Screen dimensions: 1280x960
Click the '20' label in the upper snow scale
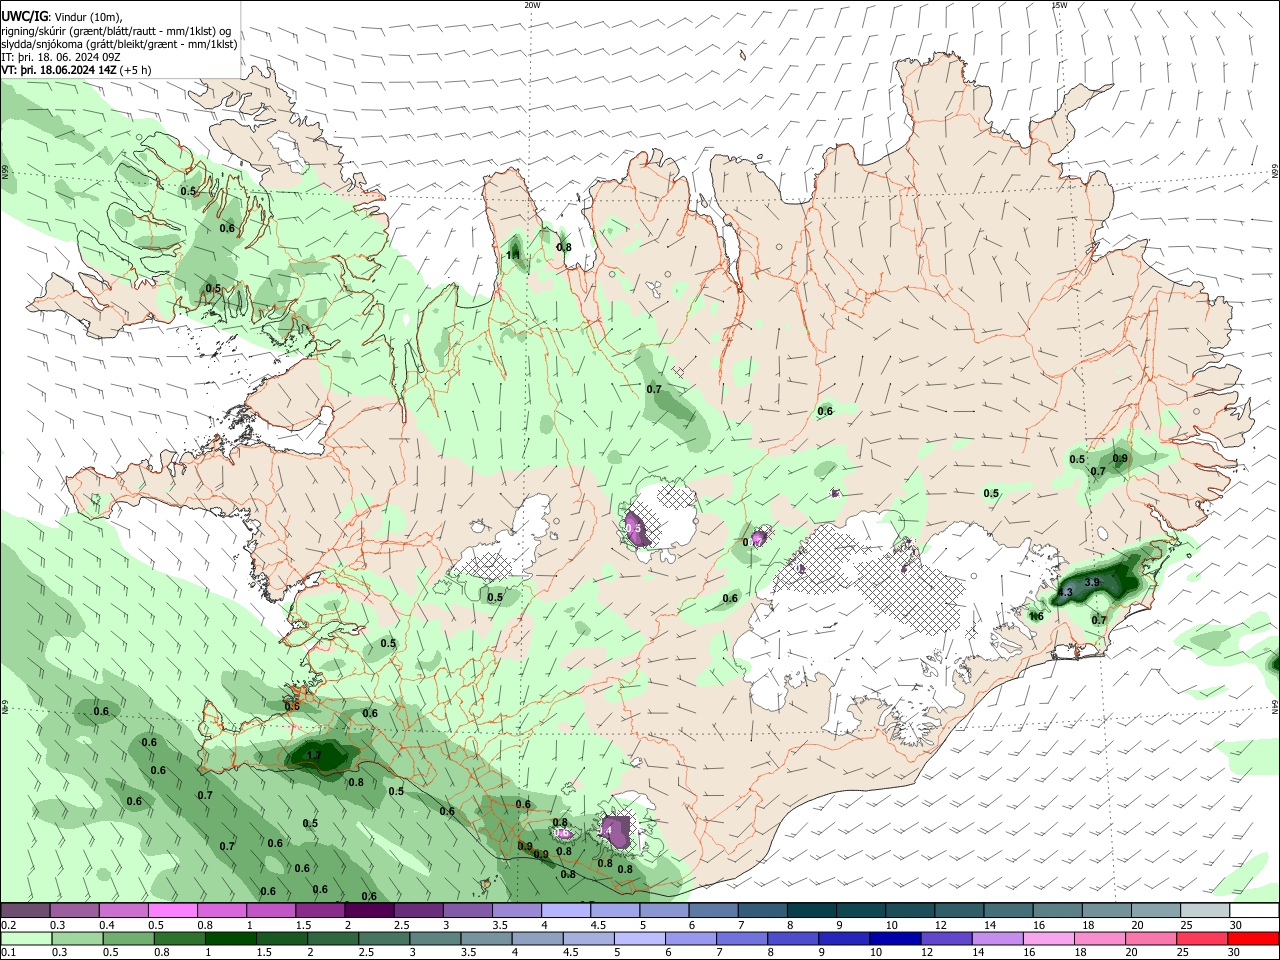(1137, 925)
